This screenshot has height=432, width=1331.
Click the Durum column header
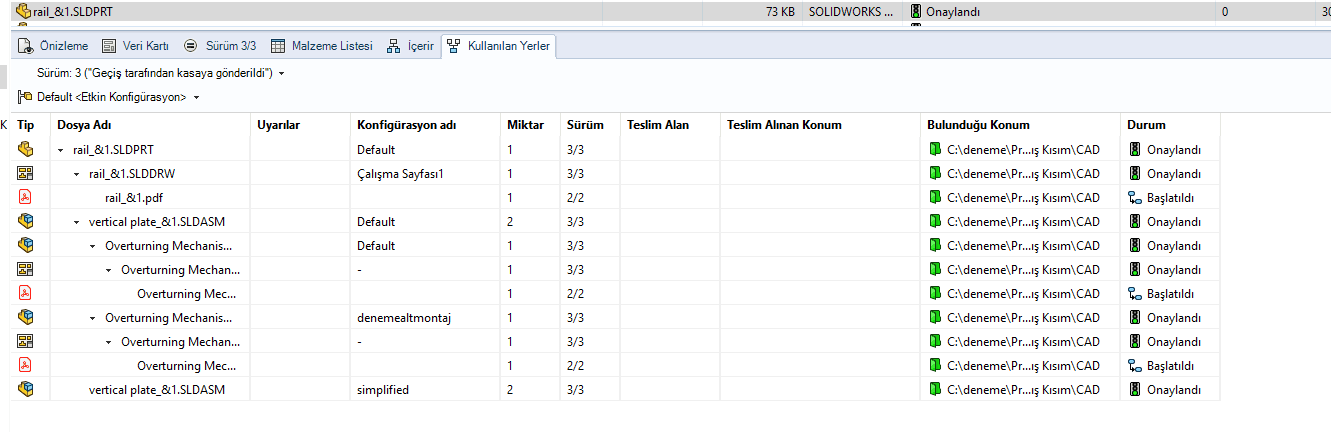[1146, 125]
